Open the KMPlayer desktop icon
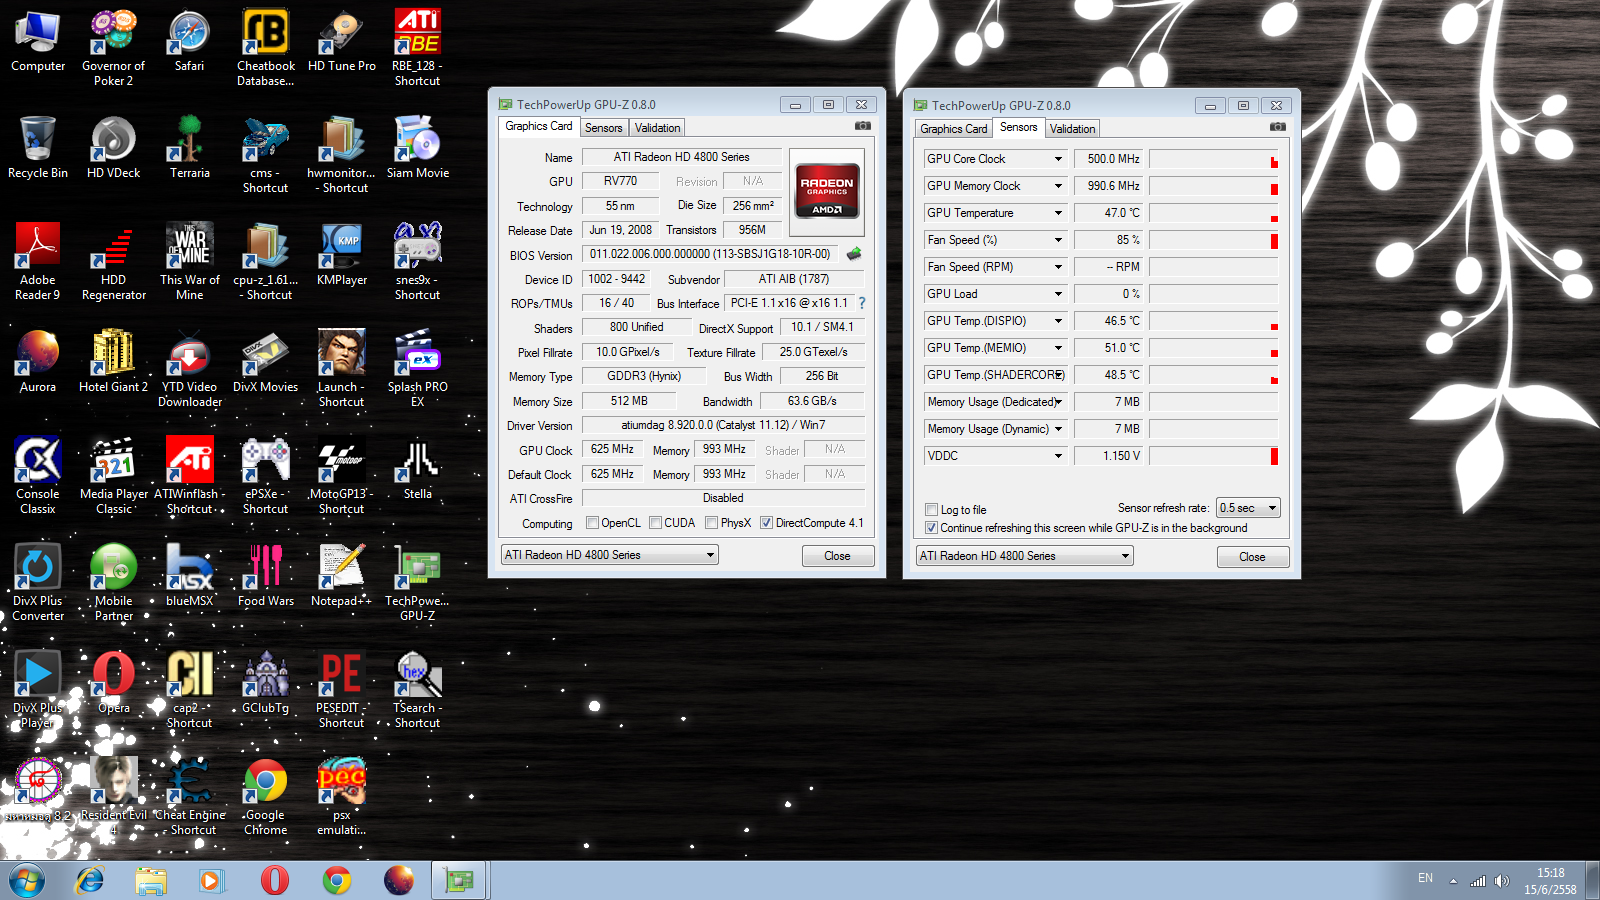 (x=342, y=254)
